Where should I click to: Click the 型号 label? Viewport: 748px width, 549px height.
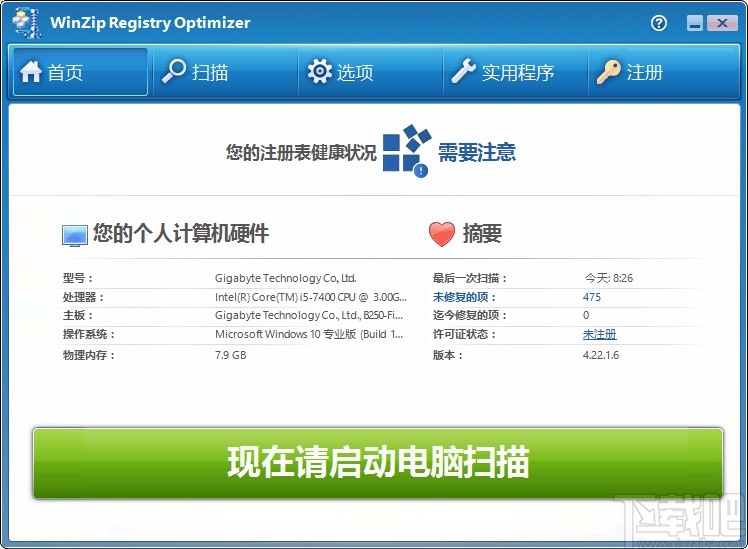[x=78, y=278]
